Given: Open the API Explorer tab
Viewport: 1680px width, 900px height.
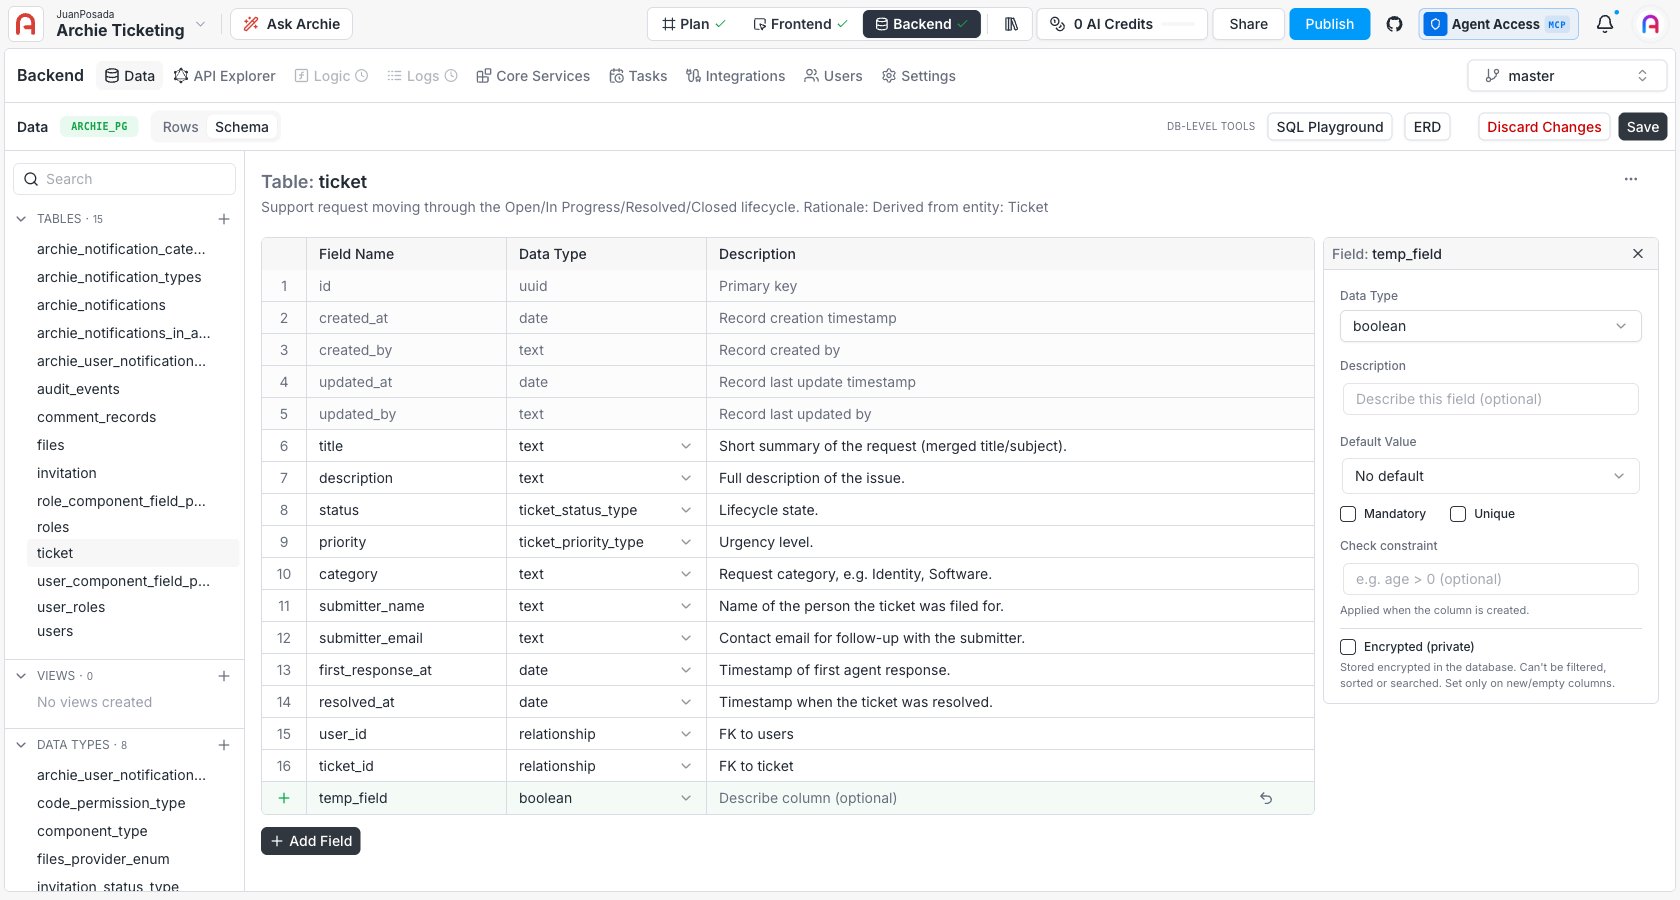Looking at the screenshot, I should coord(224,76).
